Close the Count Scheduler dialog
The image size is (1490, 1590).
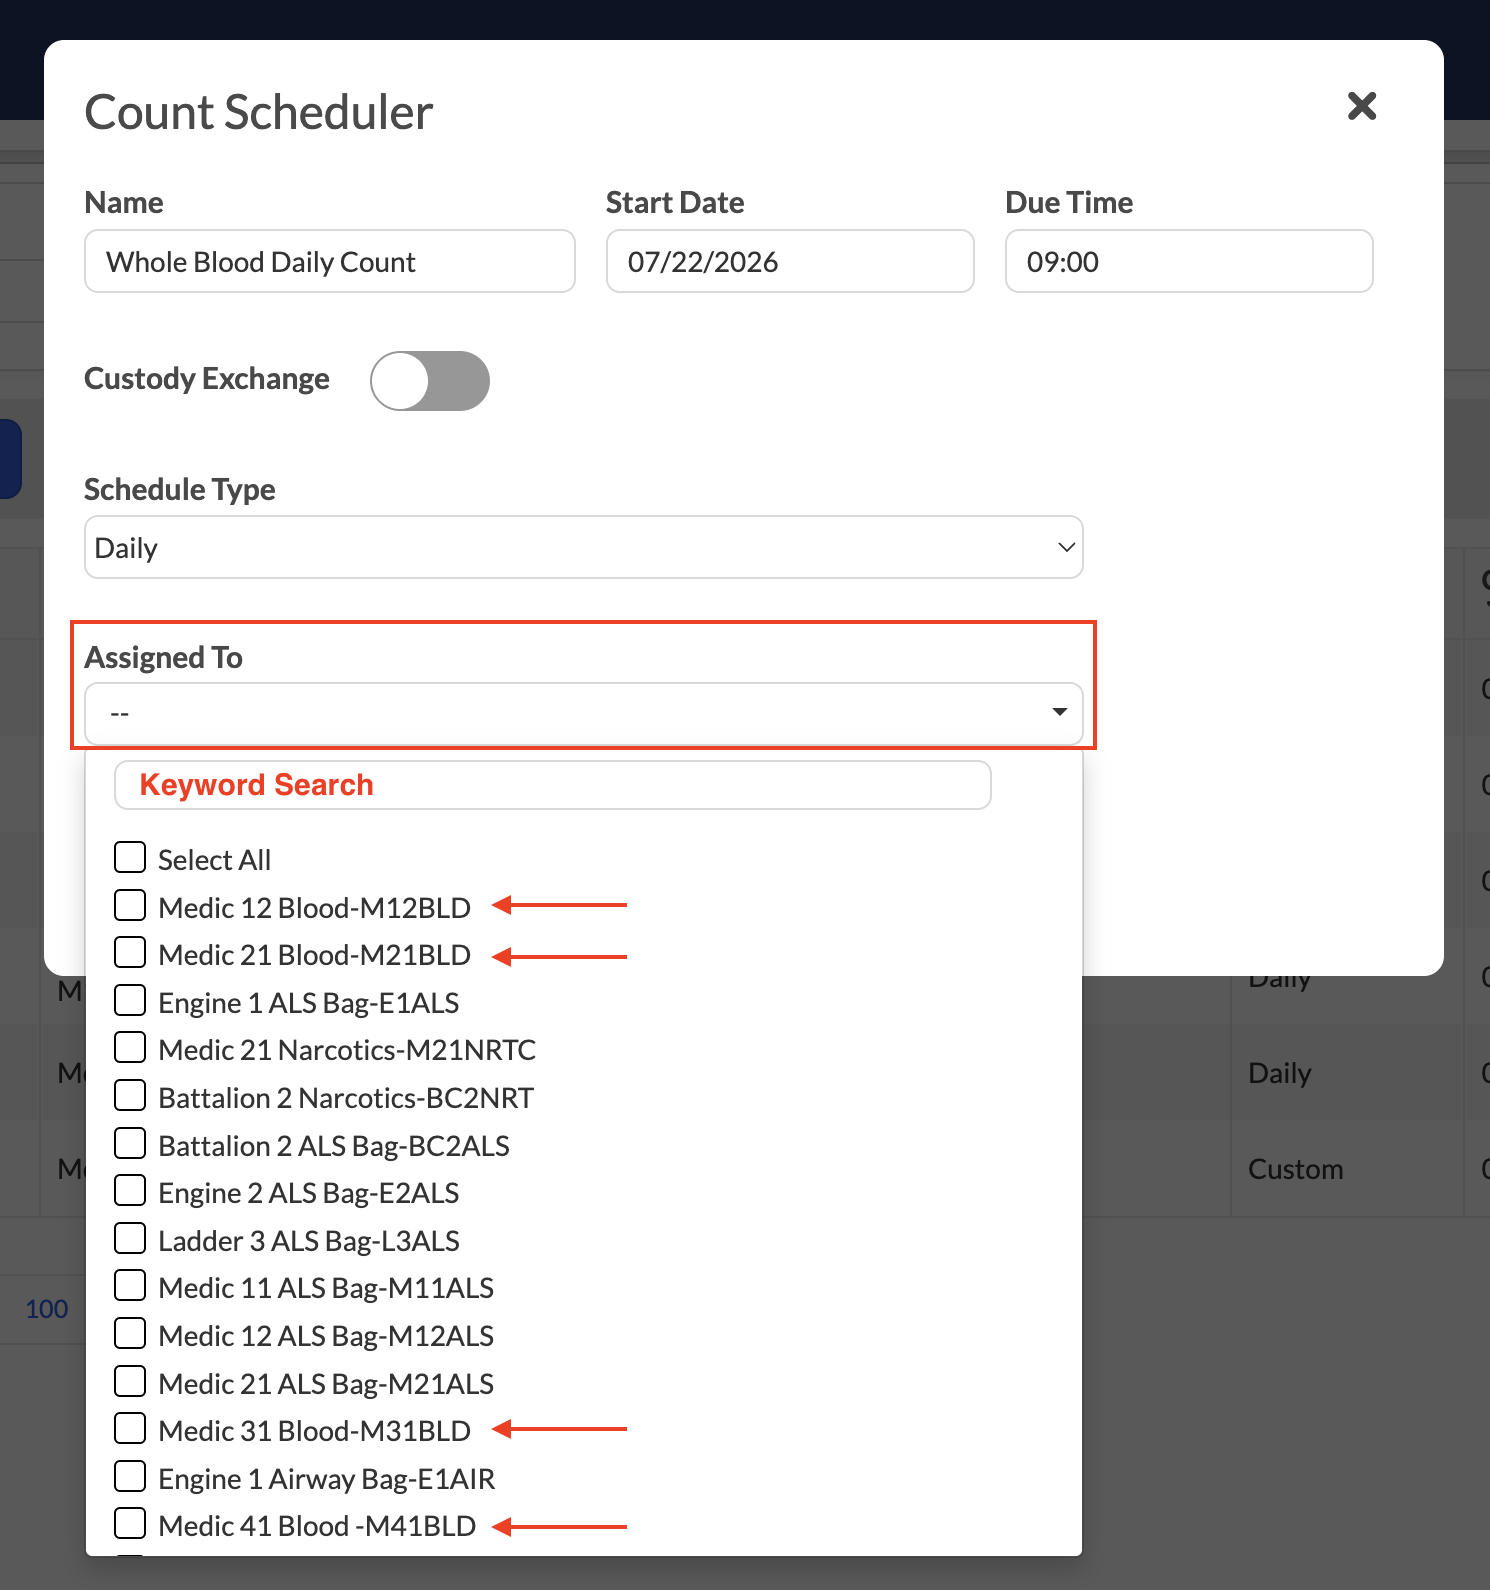point(1362,106)
